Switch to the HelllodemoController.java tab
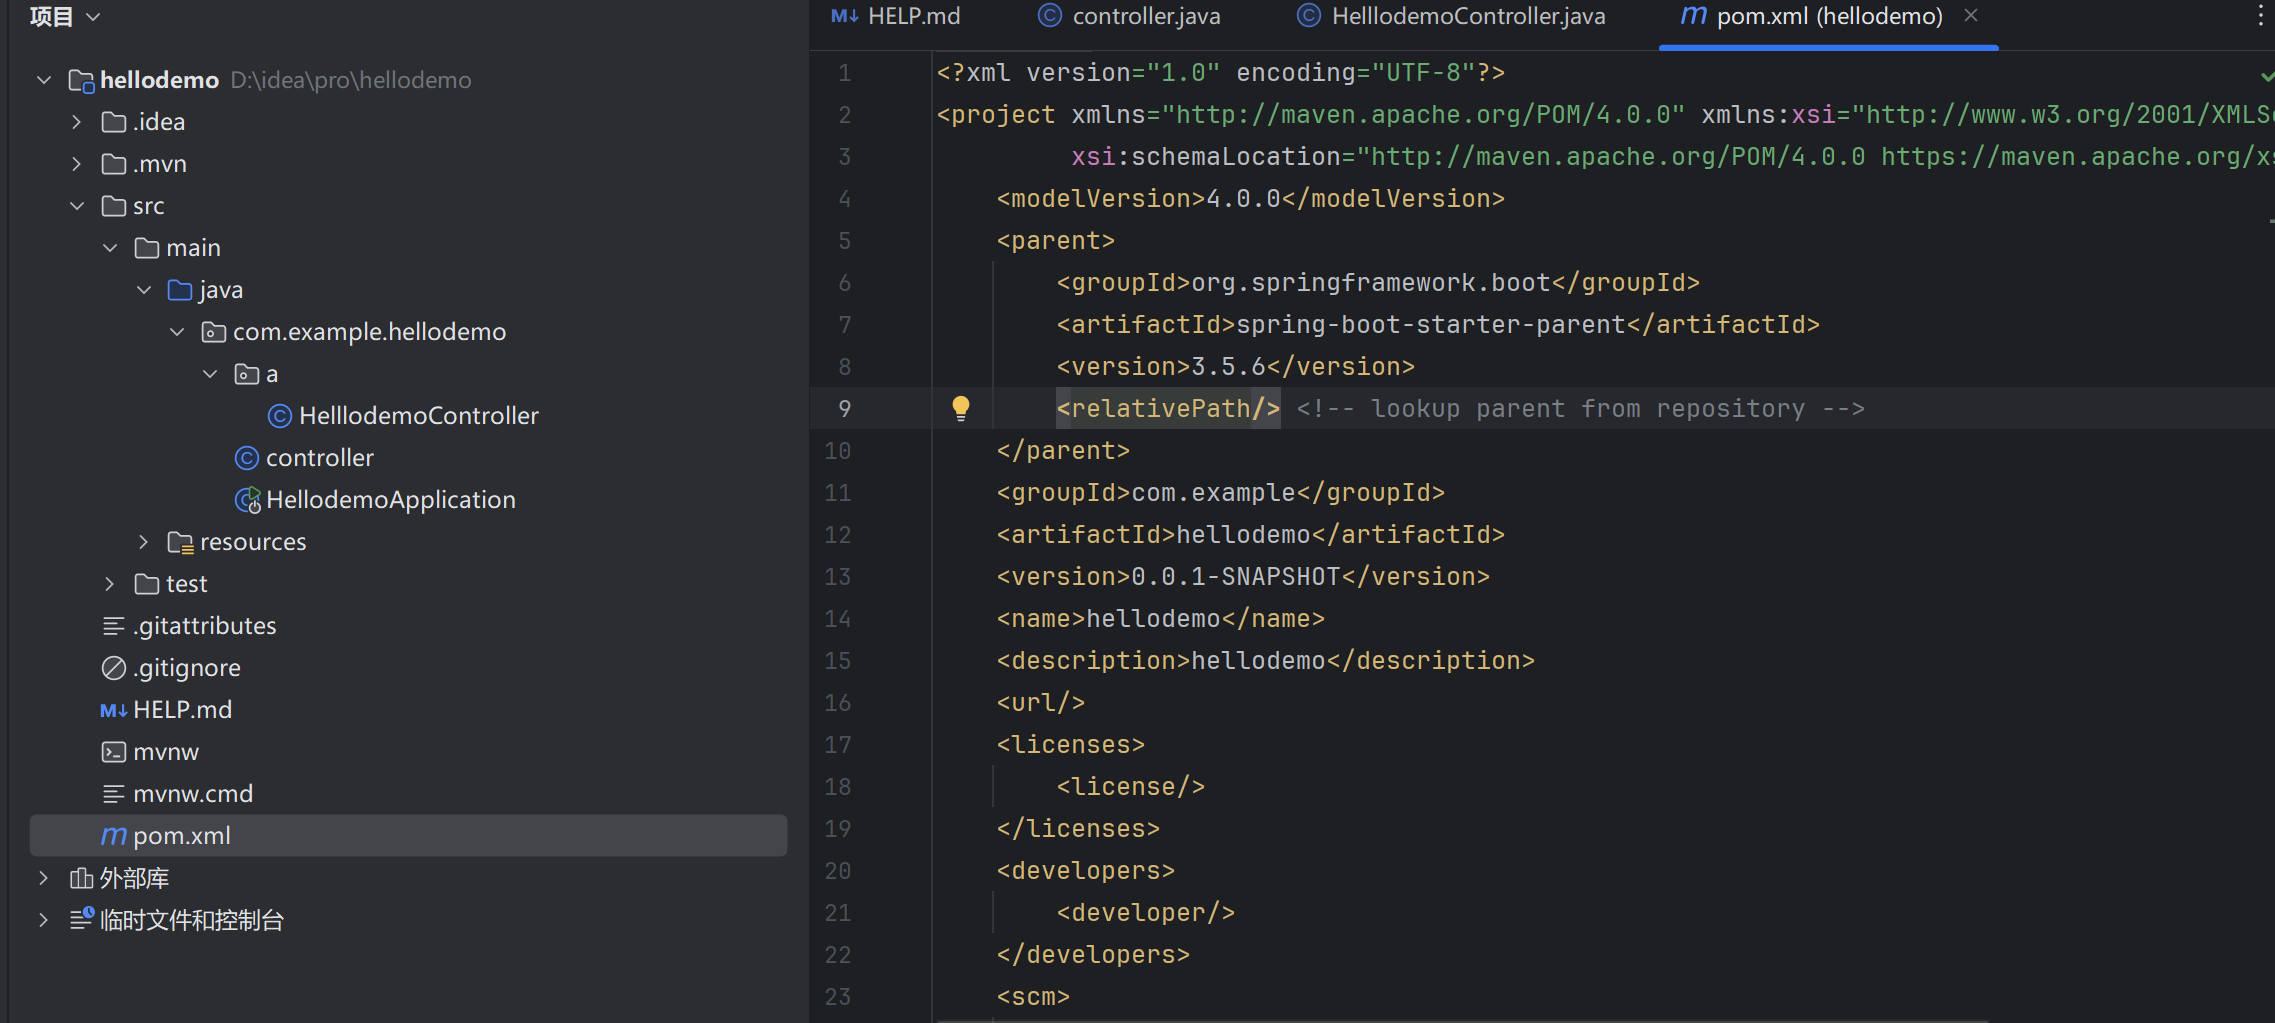 coord(1466,16)
